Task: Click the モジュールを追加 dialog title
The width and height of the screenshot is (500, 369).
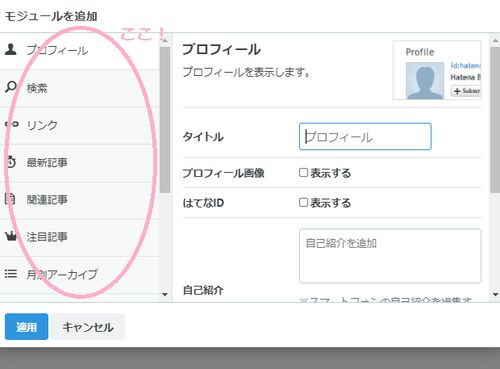Action: click(51, 16)
